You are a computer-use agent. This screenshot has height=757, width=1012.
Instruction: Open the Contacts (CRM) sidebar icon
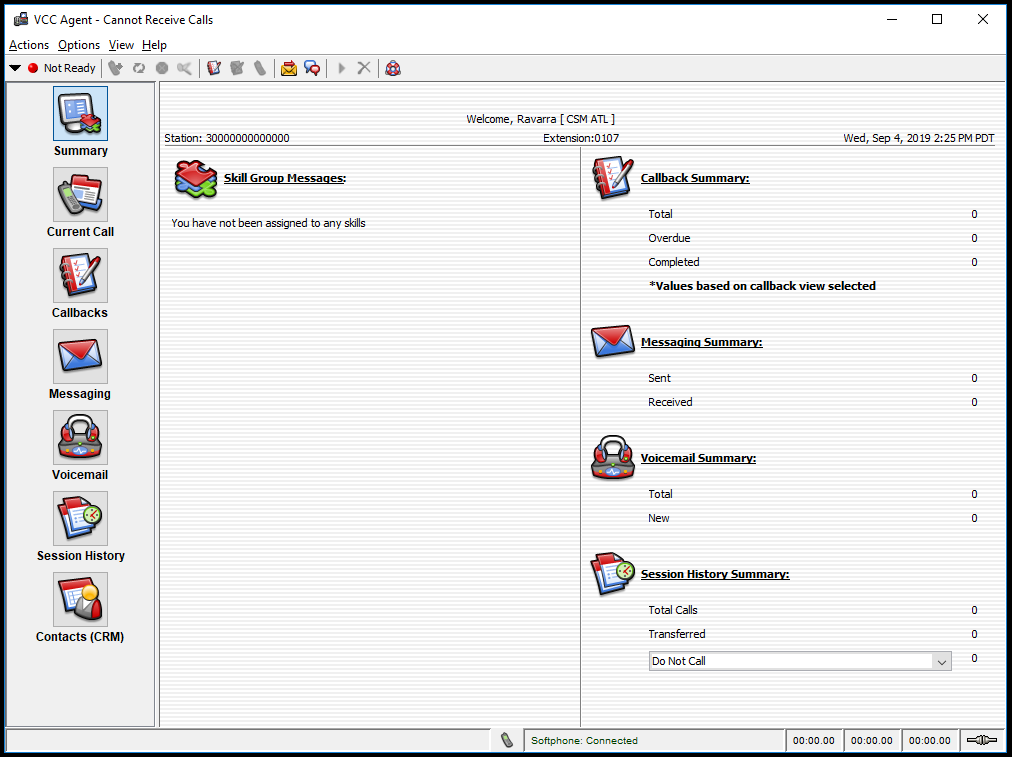(x=80, y=600)
